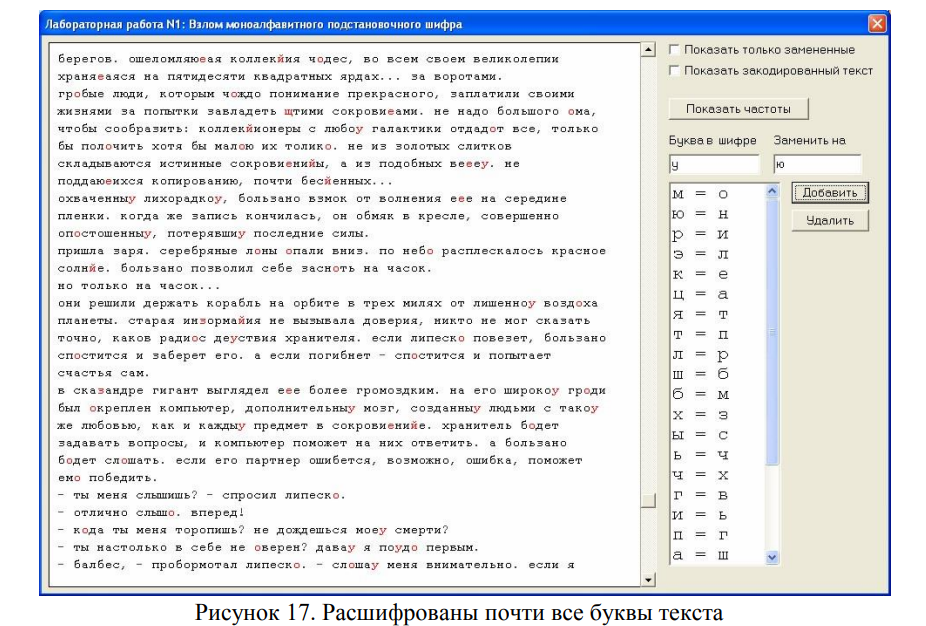
Task: Click the text area scroll-down arrow
Action: 648,579
